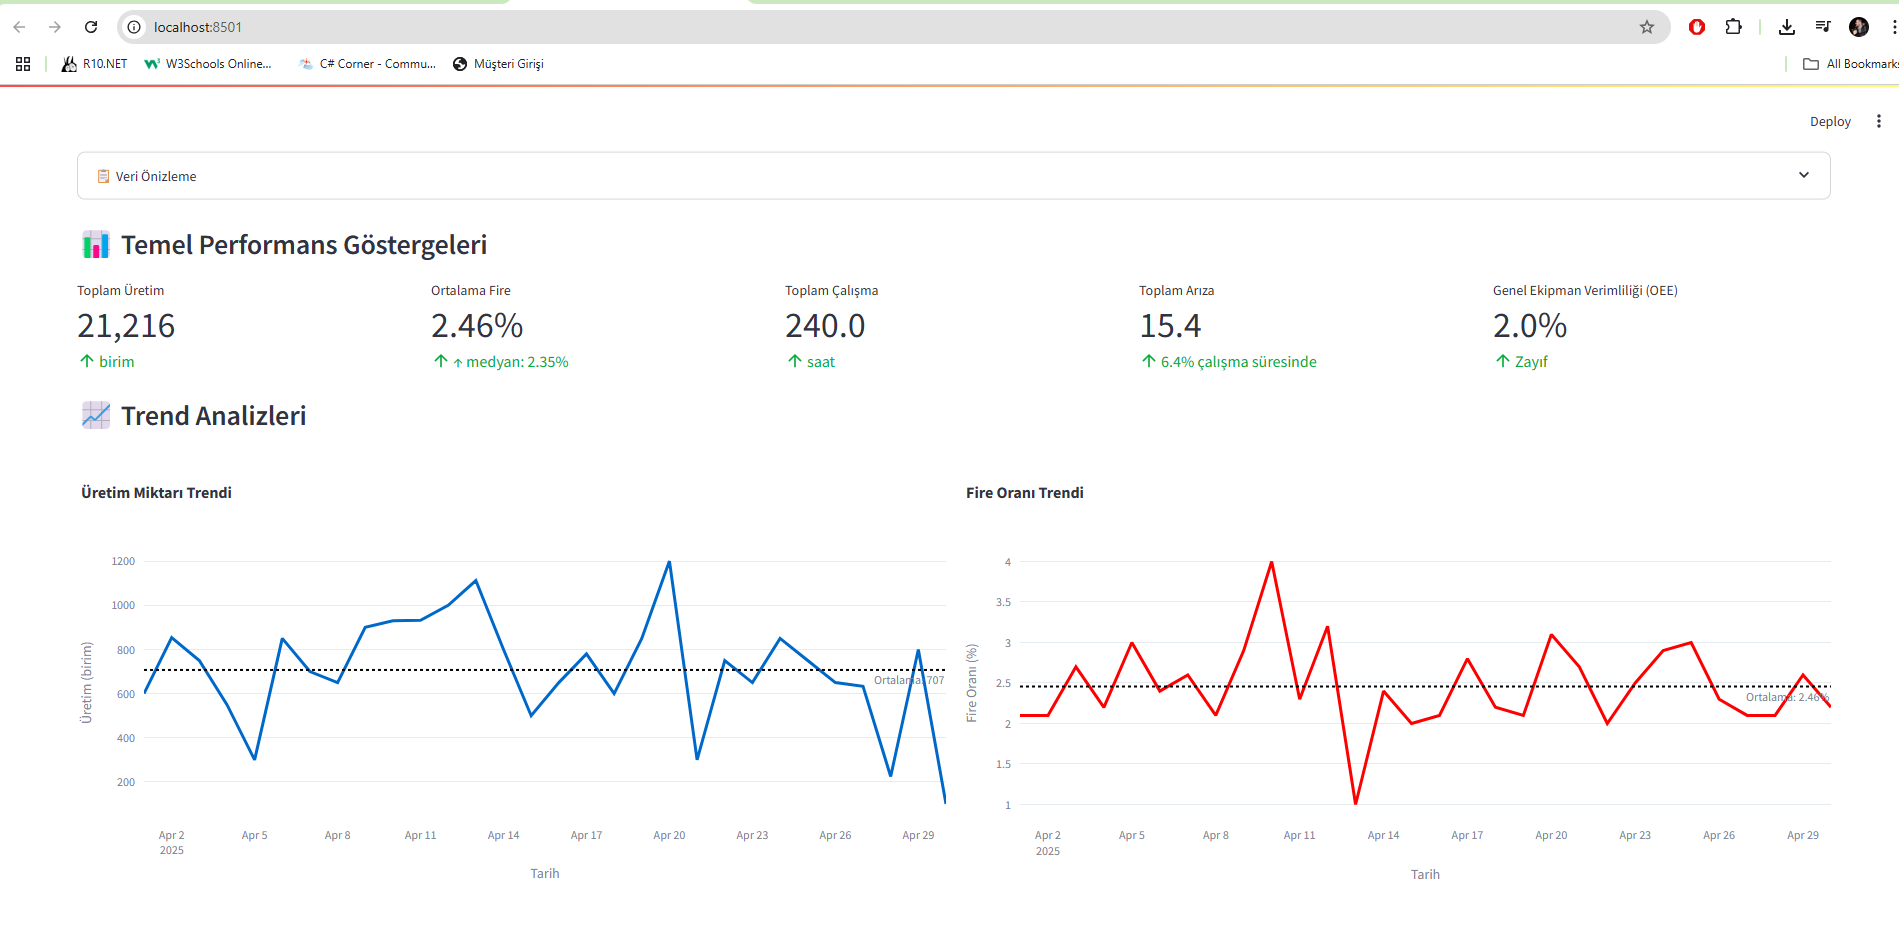View site information icon in address bar
Screen dimensions: 1899x952
pos(134,27)
